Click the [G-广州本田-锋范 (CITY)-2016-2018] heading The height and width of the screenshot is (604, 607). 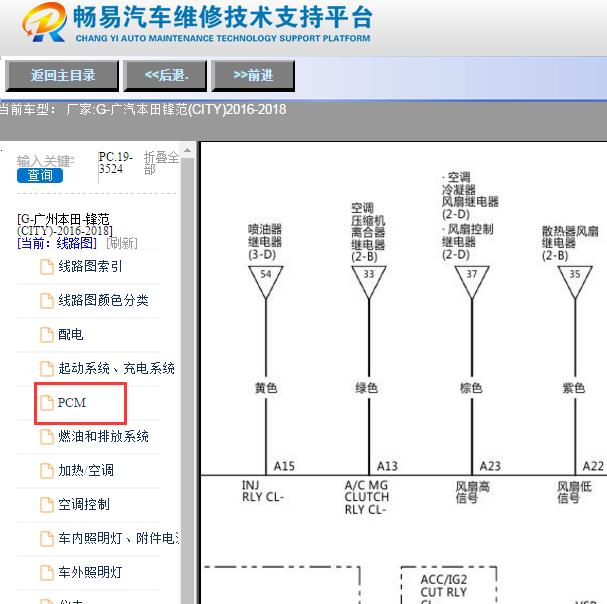pyautogui.click(x=65, y=225)
